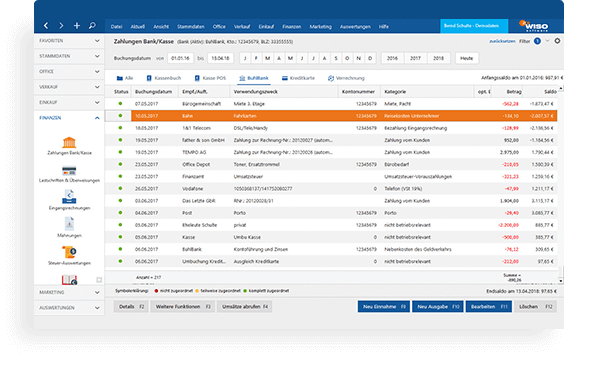600x392 pixels.
Task: Switch to the Kasse POS tab
Action: 210,78
